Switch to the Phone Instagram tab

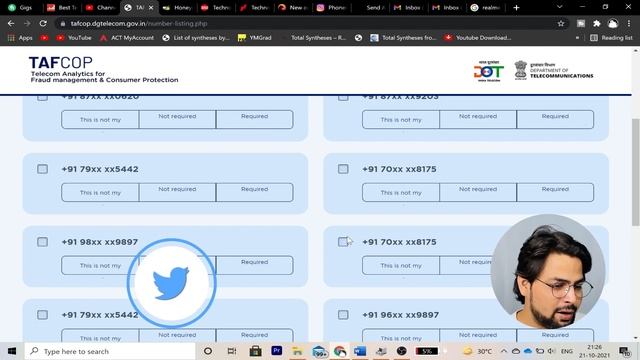coord(331,7)
